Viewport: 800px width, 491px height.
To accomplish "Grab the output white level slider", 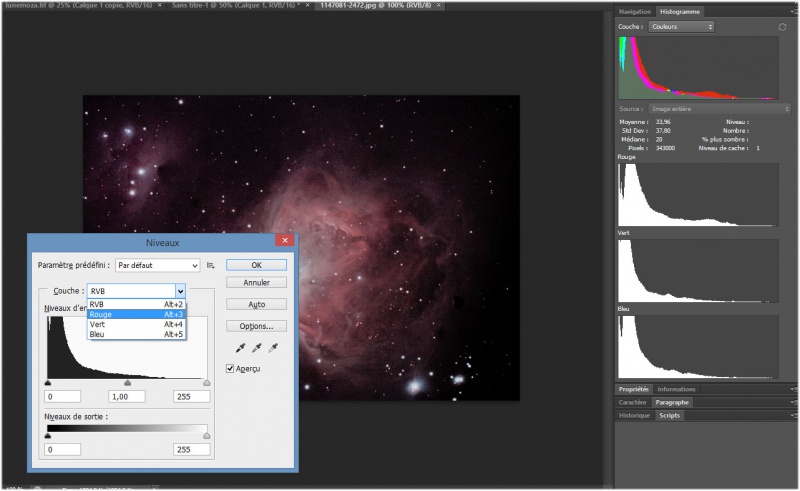I will 207,436.
